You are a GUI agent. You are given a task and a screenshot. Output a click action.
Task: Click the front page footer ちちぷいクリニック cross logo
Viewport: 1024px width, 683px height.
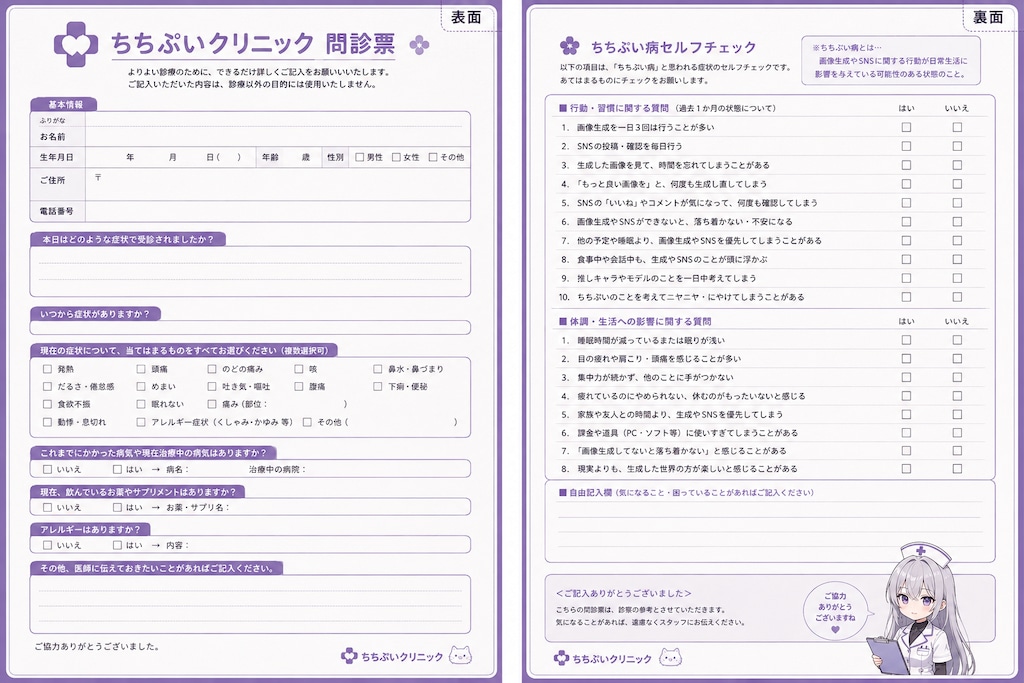[x=349, y=656]
